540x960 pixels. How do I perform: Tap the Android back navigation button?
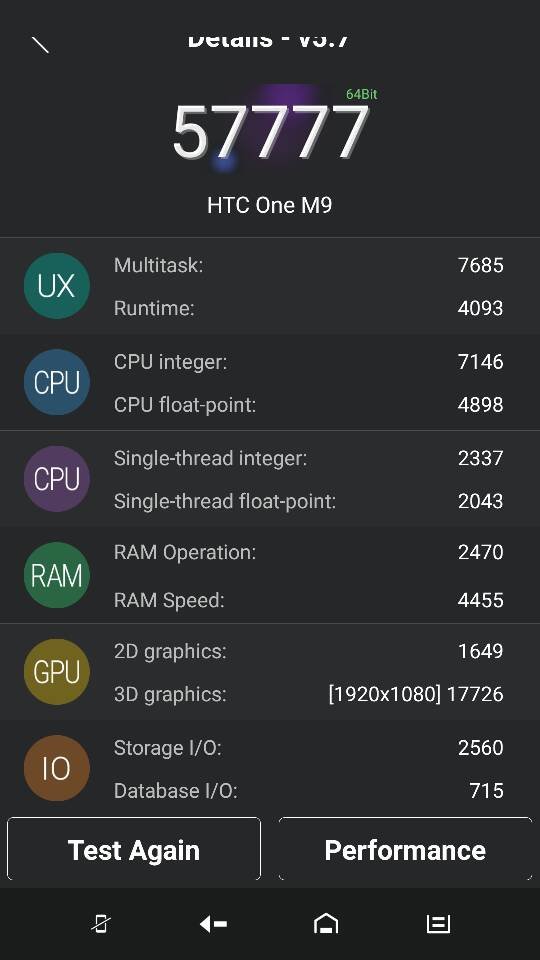[213, 924]
